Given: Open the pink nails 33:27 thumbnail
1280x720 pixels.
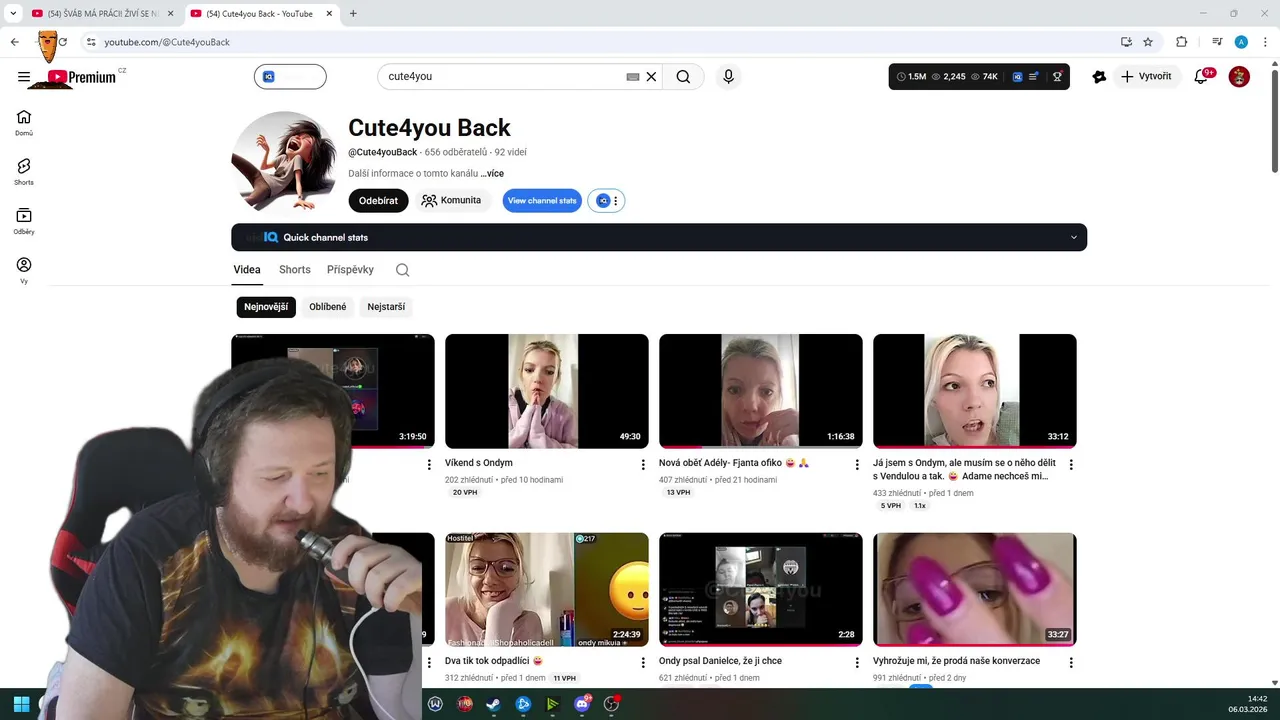Looking at the screenshot, I should pyautogui.click(x=975, y=590).
